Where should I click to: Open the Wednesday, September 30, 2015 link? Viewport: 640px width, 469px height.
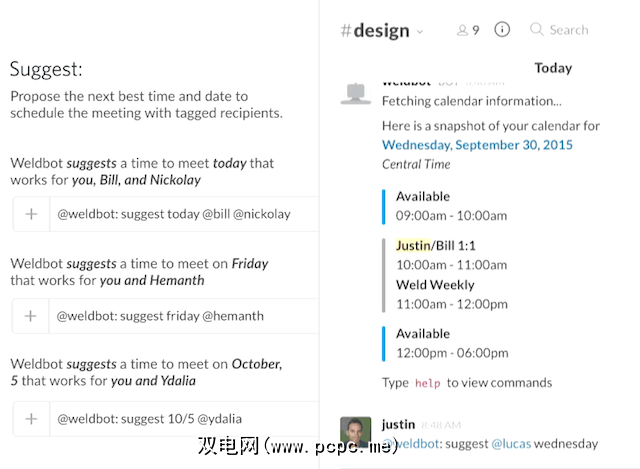(x=477, y=145)
